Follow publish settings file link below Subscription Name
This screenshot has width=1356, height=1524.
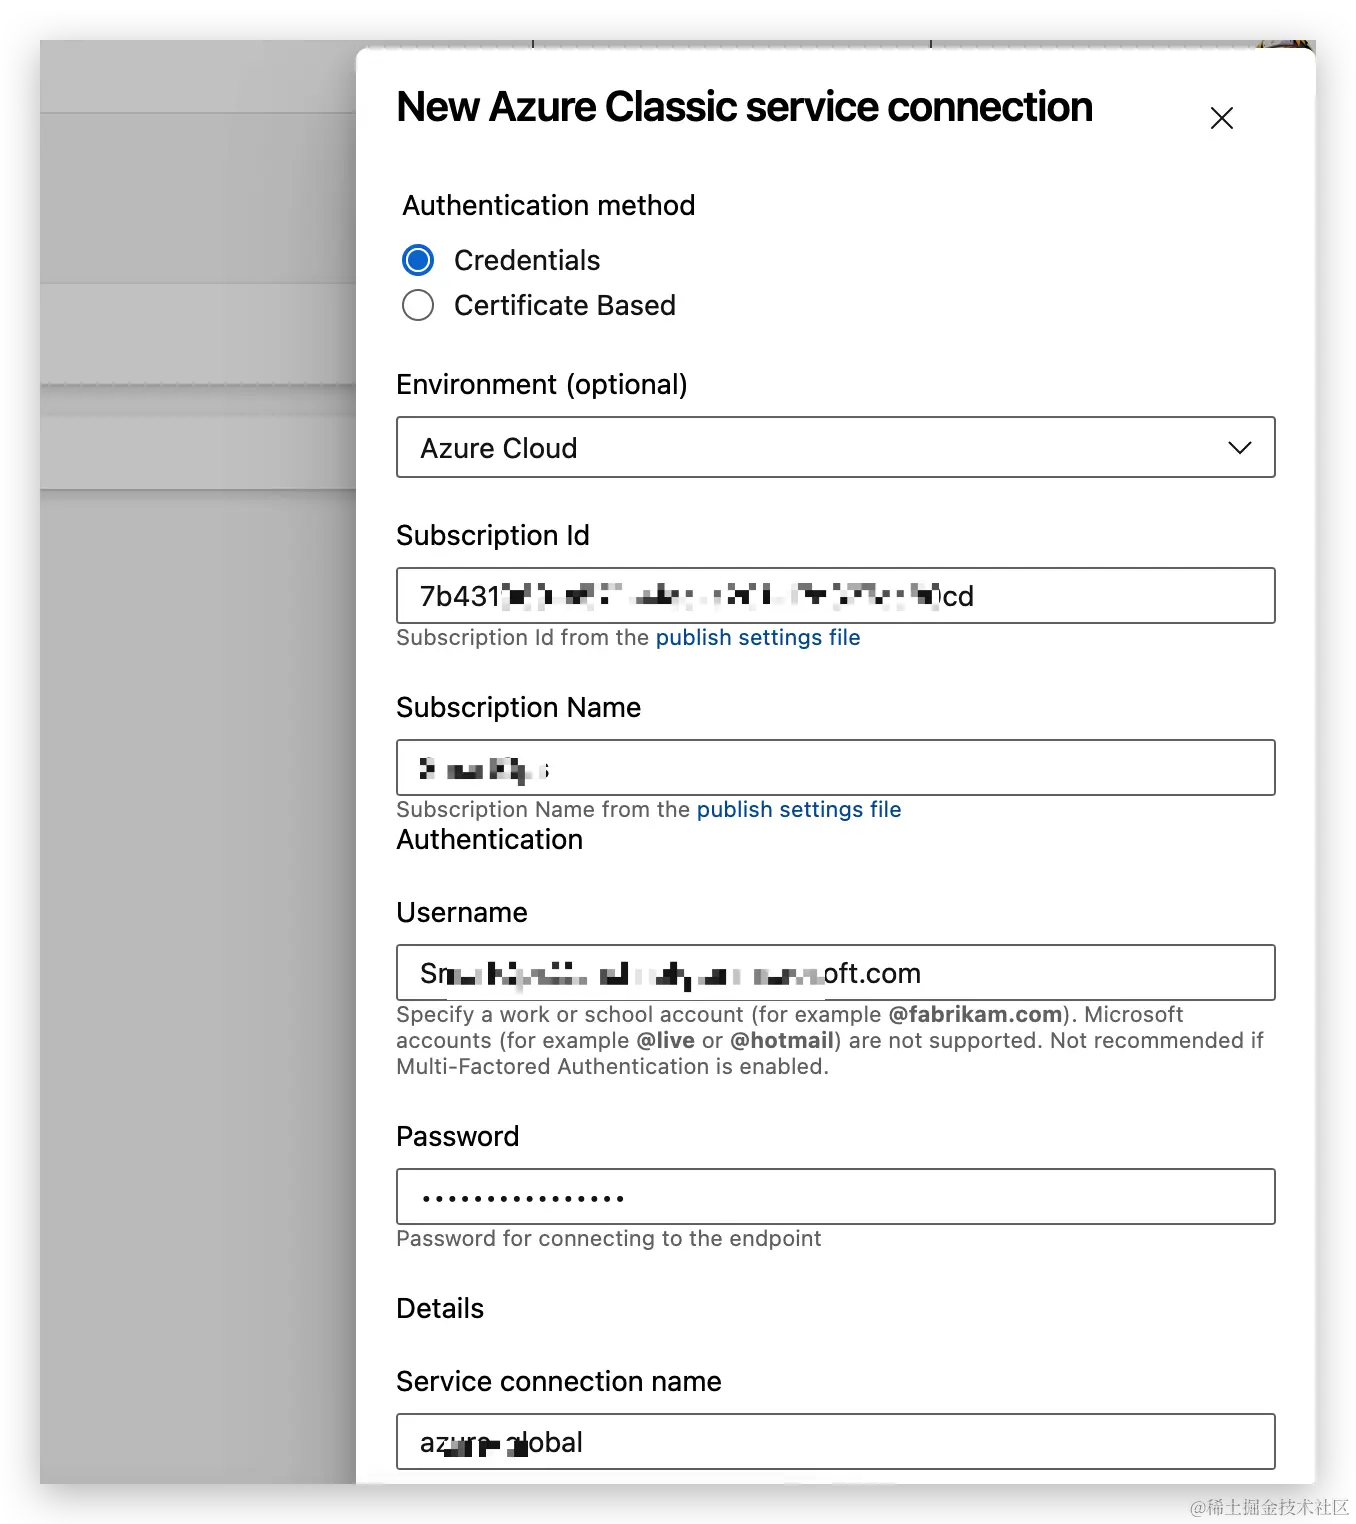click(x=798, y=810)
